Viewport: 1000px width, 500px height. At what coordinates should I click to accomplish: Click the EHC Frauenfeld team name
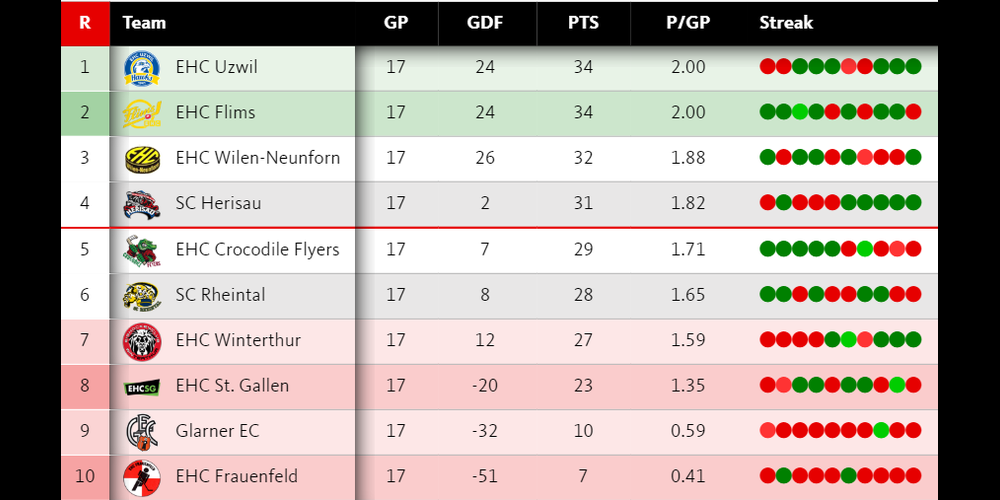click(236, 477)
